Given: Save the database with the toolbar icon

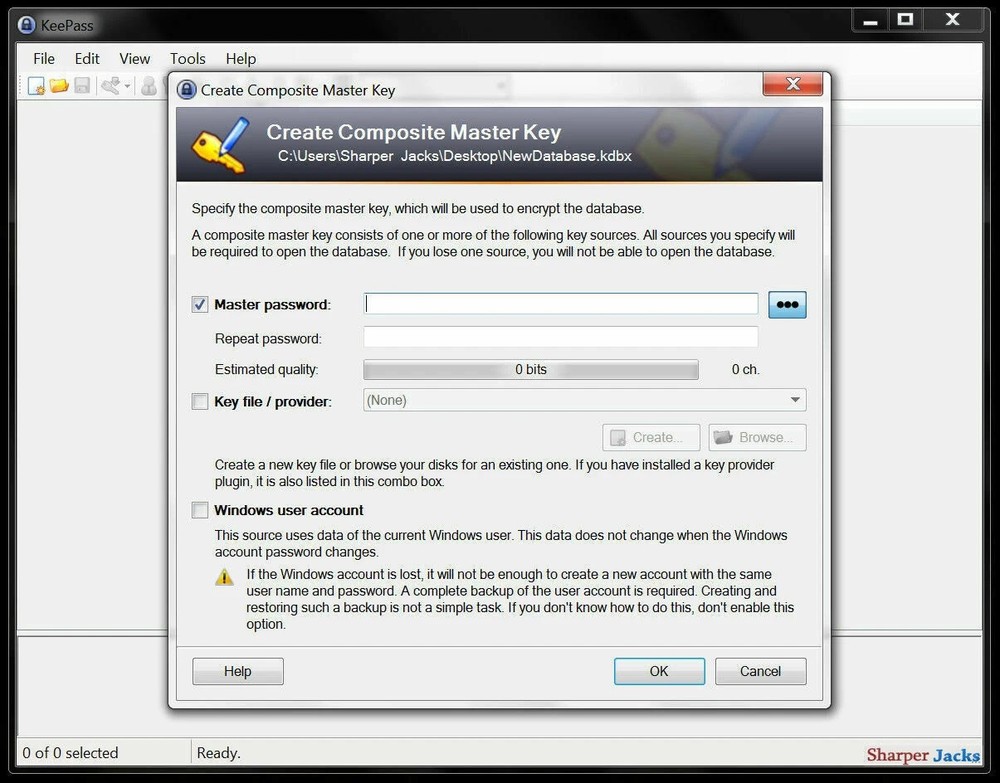Looking at the screenshot, I should (82, 86).
